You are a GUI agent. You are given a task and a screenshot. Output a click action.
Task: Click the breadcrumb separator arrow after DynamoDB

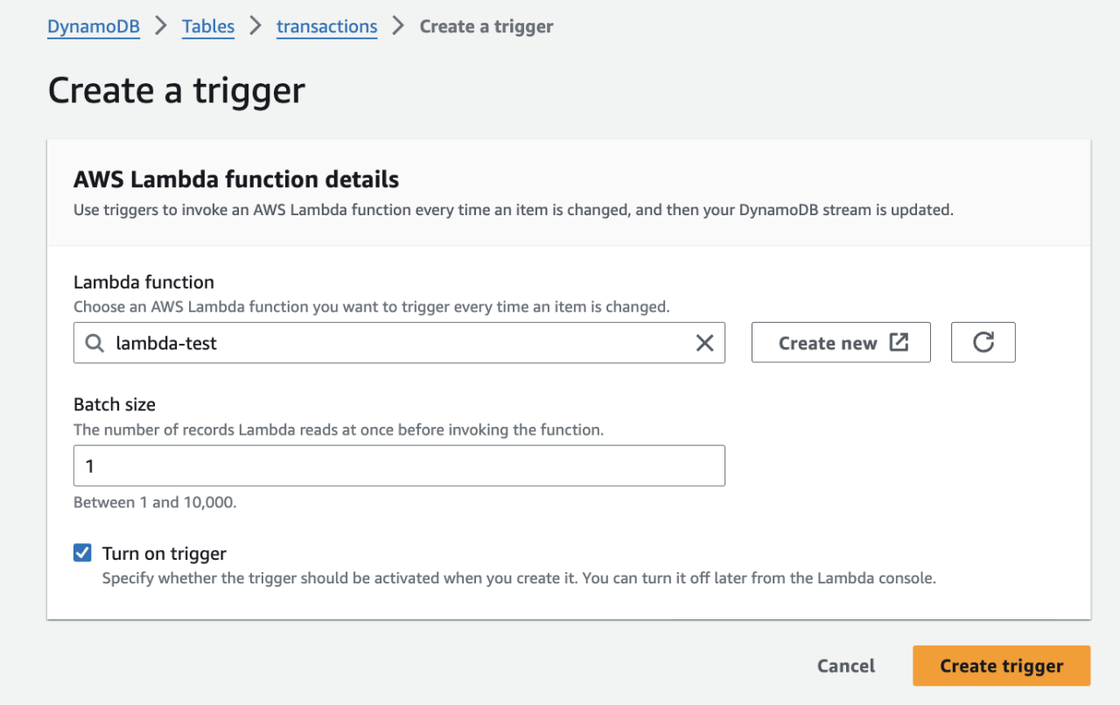click(x=158, y=27)
